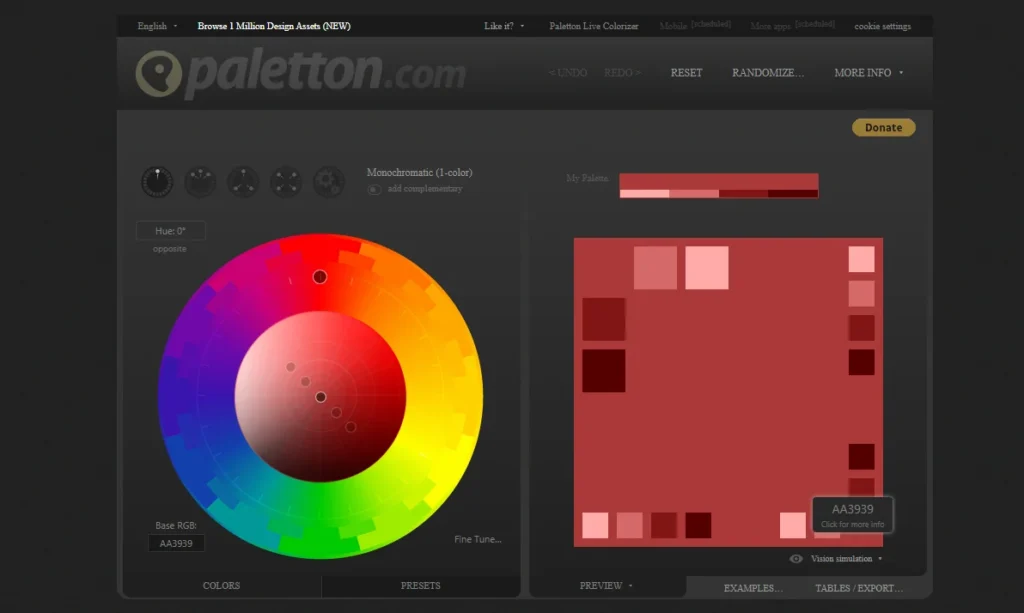The width and height of the screenshot is (1024, 613).
Task: Click the Base RGB input field
Action: (177, 542)
